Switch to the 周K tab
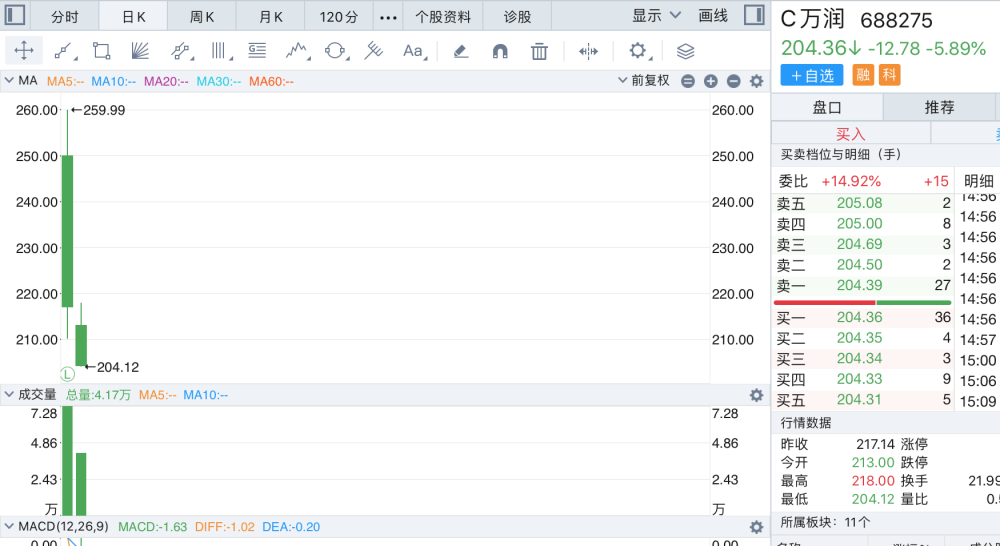 tap(202, 16)
